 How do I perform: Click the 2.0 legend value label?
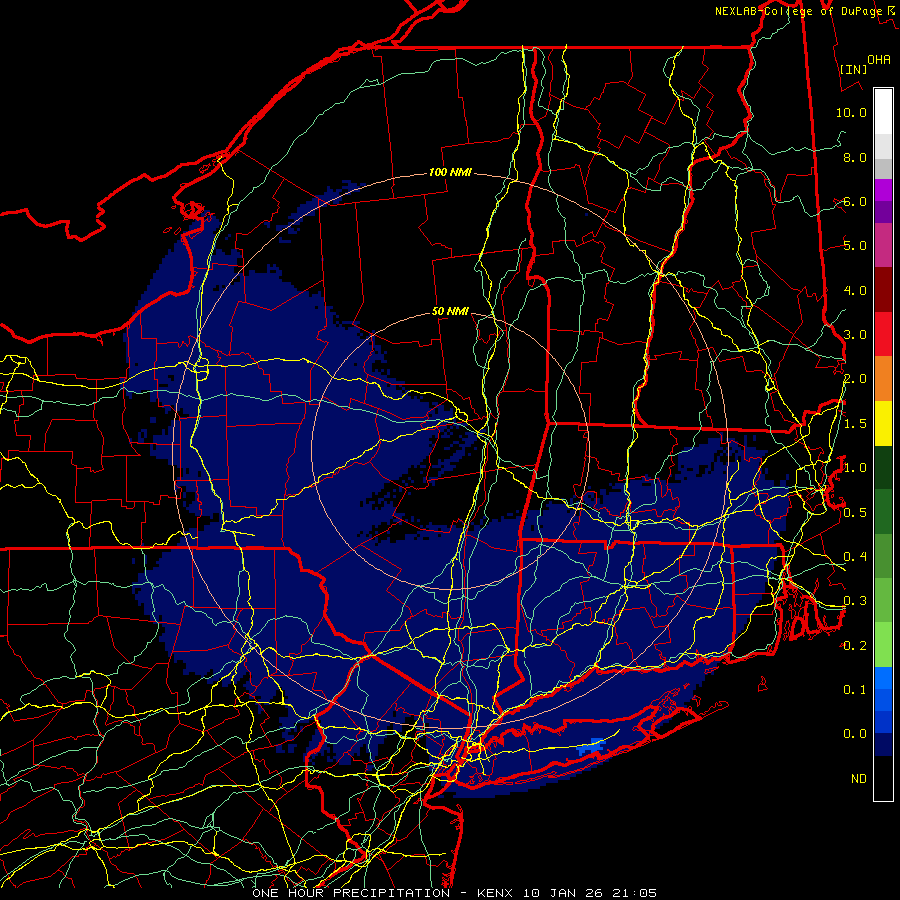(855, 379)
